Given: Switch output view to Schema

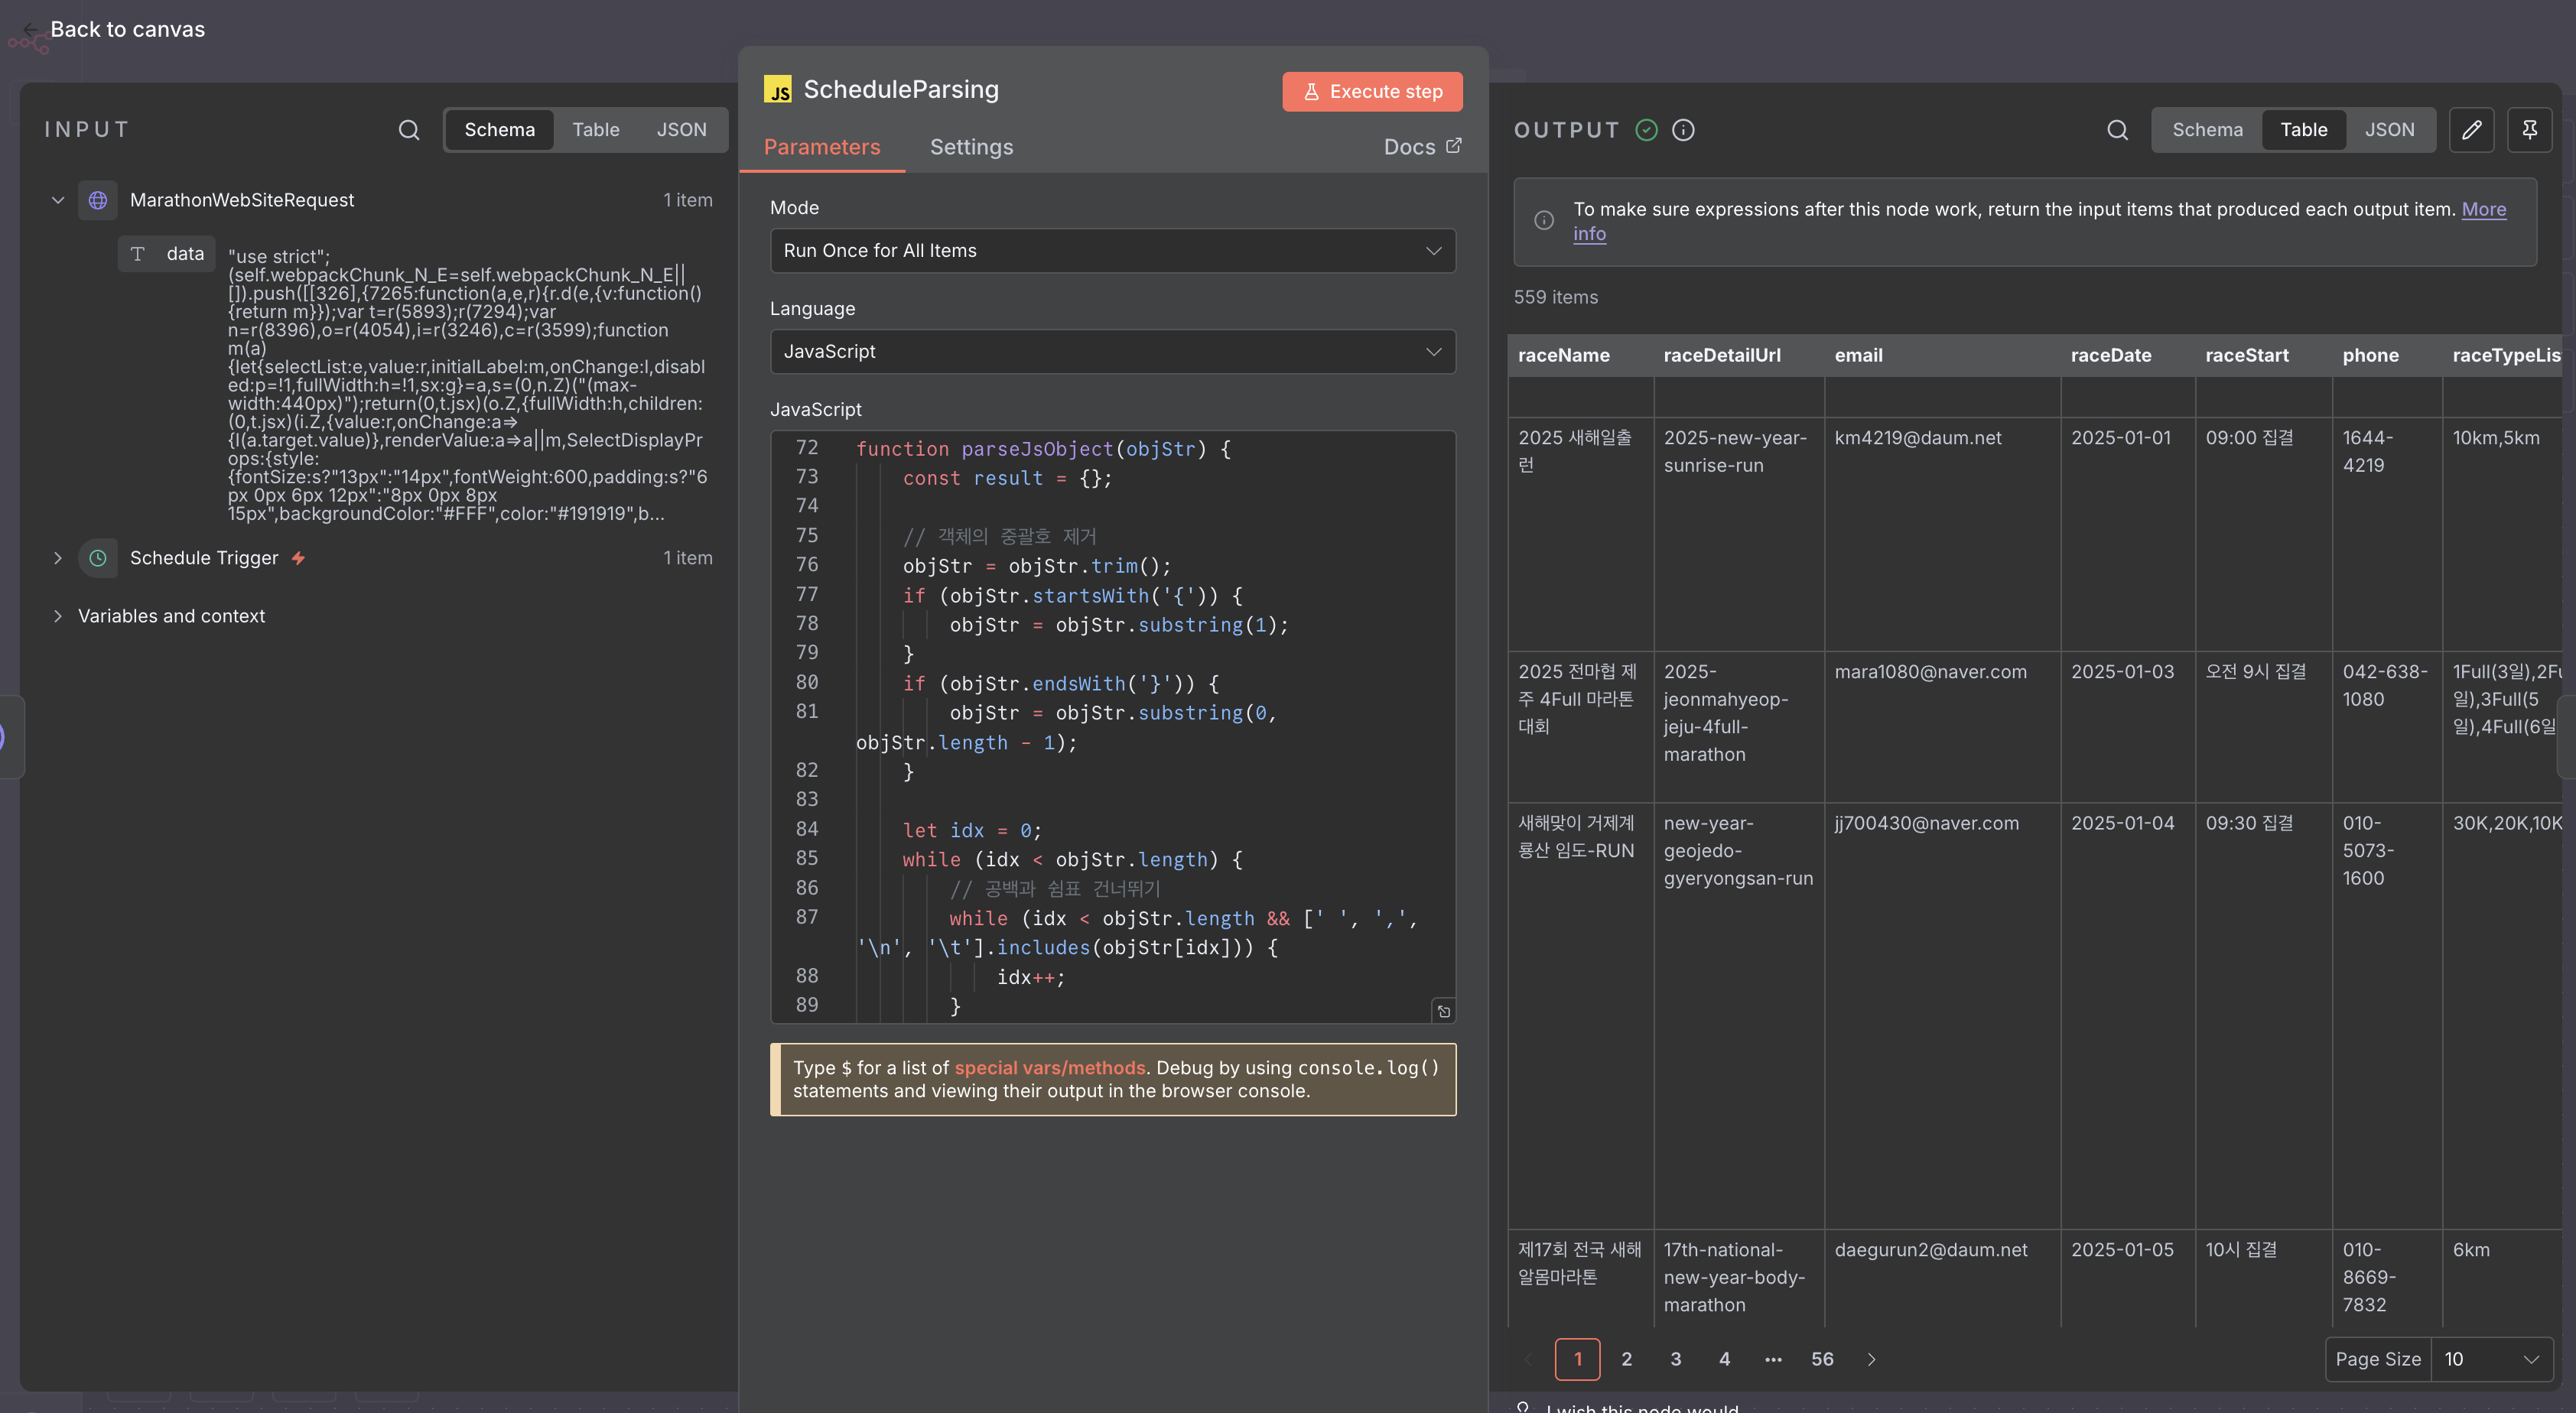Looking at the screenshot, I should click(x=2207, y=130).
